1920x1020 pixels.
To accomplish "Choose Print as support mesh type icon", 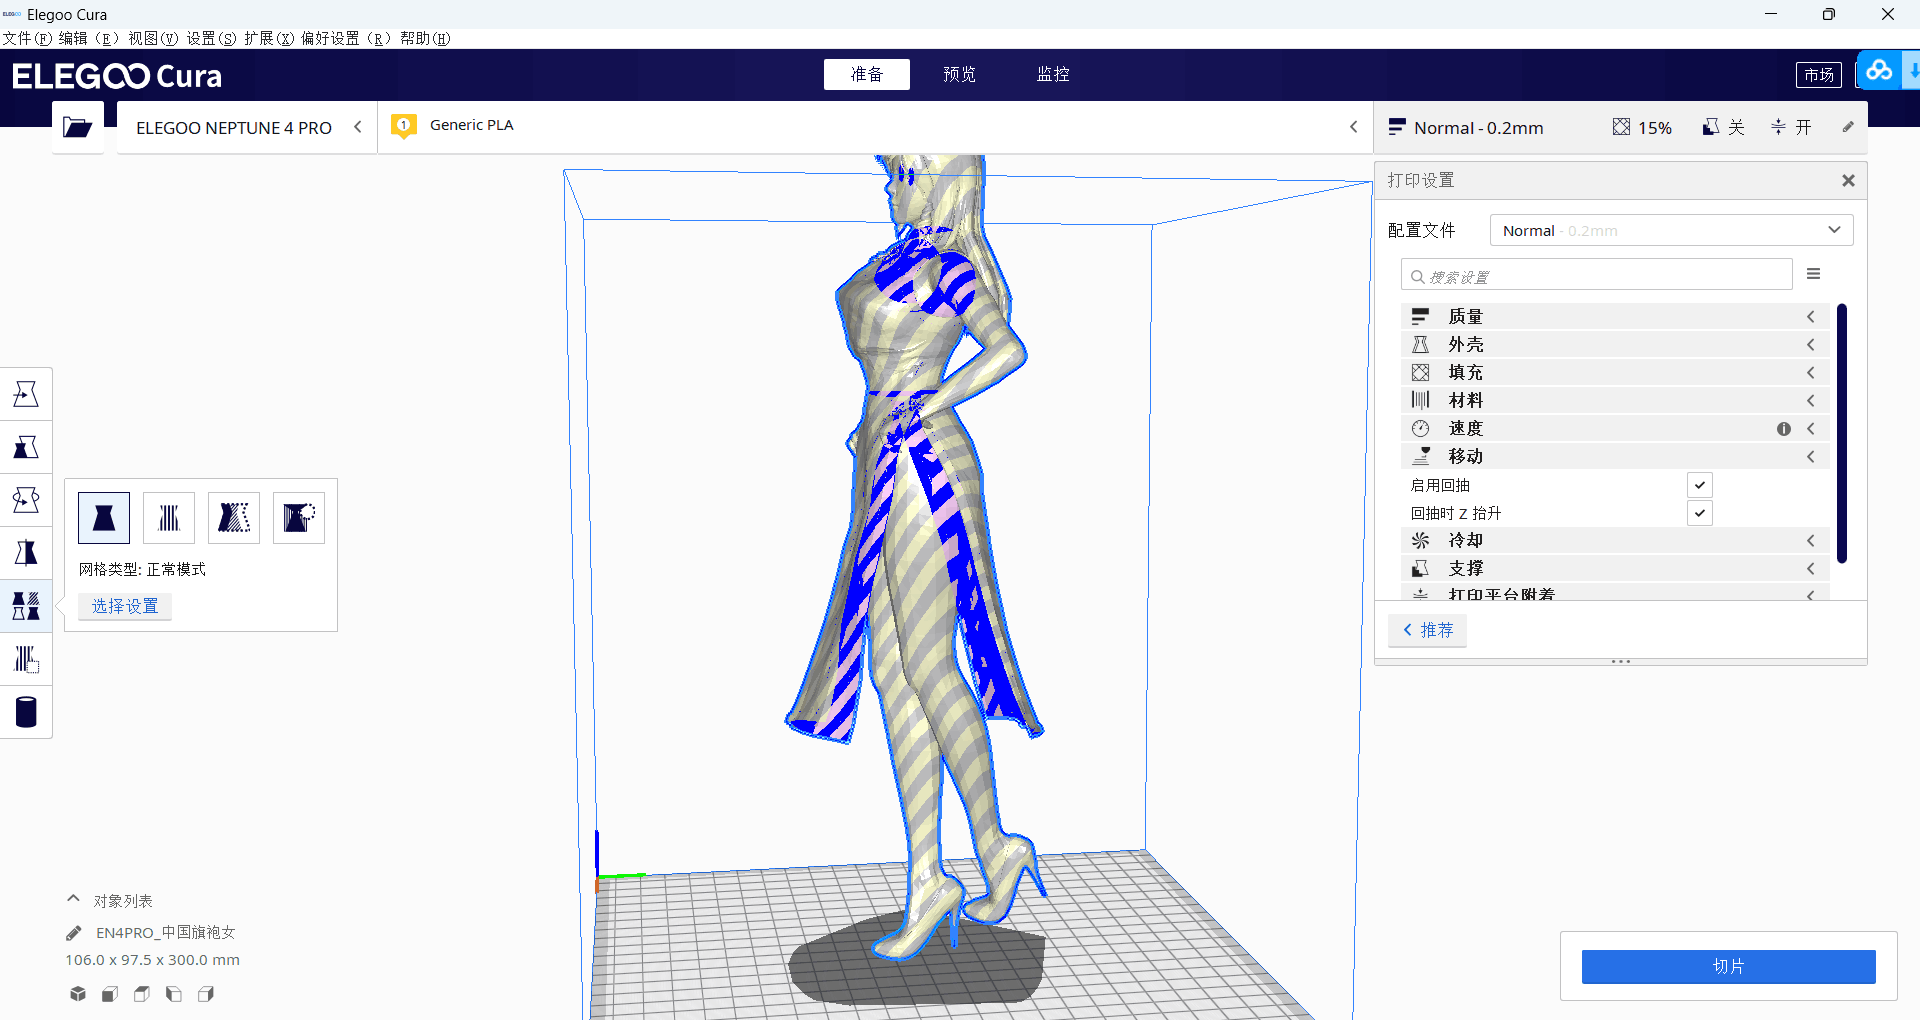I will pos(169,518).
